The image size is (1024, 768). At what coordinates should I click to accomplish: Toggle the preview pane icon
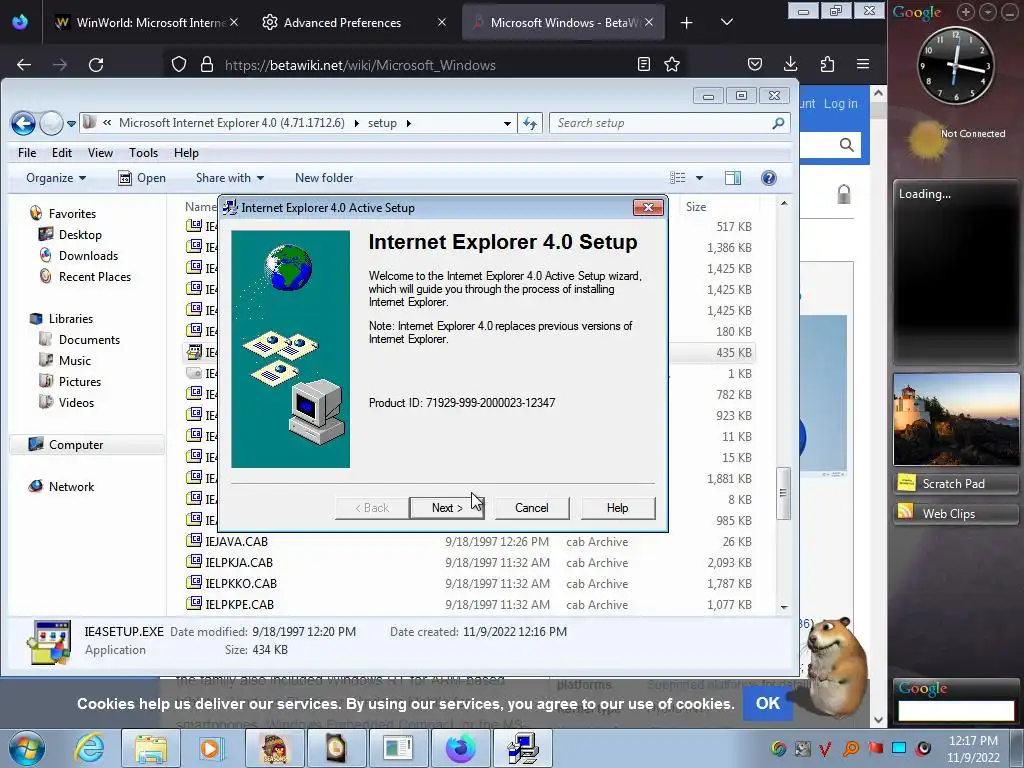coord(733,178)
